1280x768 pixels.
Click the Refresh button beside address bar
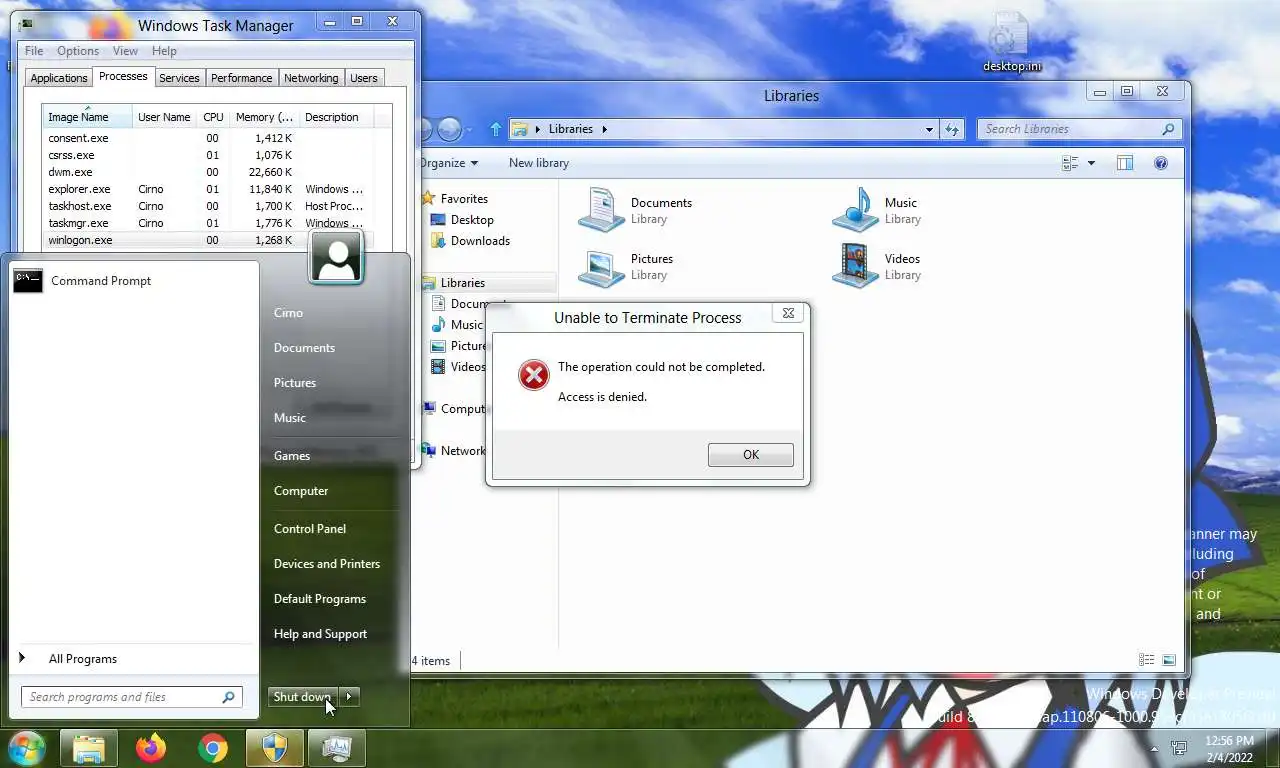pyautogui.click(x=952, y=129)
